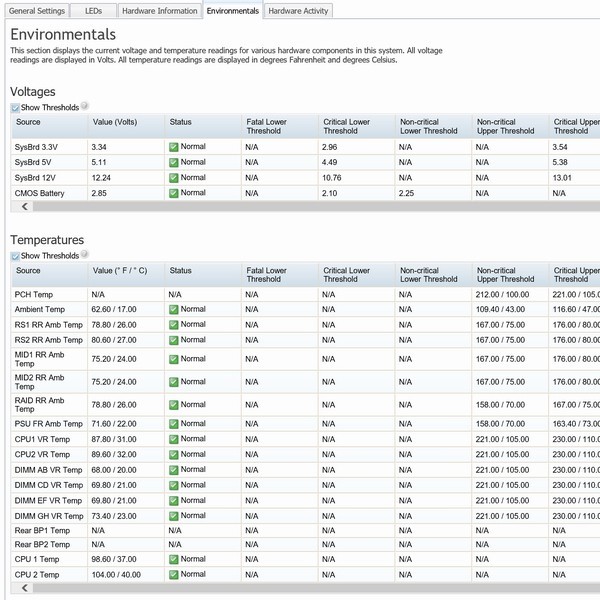The width and height of the screenshot is (600, 600).
Task: Click the CPU 2 Temp status icon
Action: pos(173,575)
